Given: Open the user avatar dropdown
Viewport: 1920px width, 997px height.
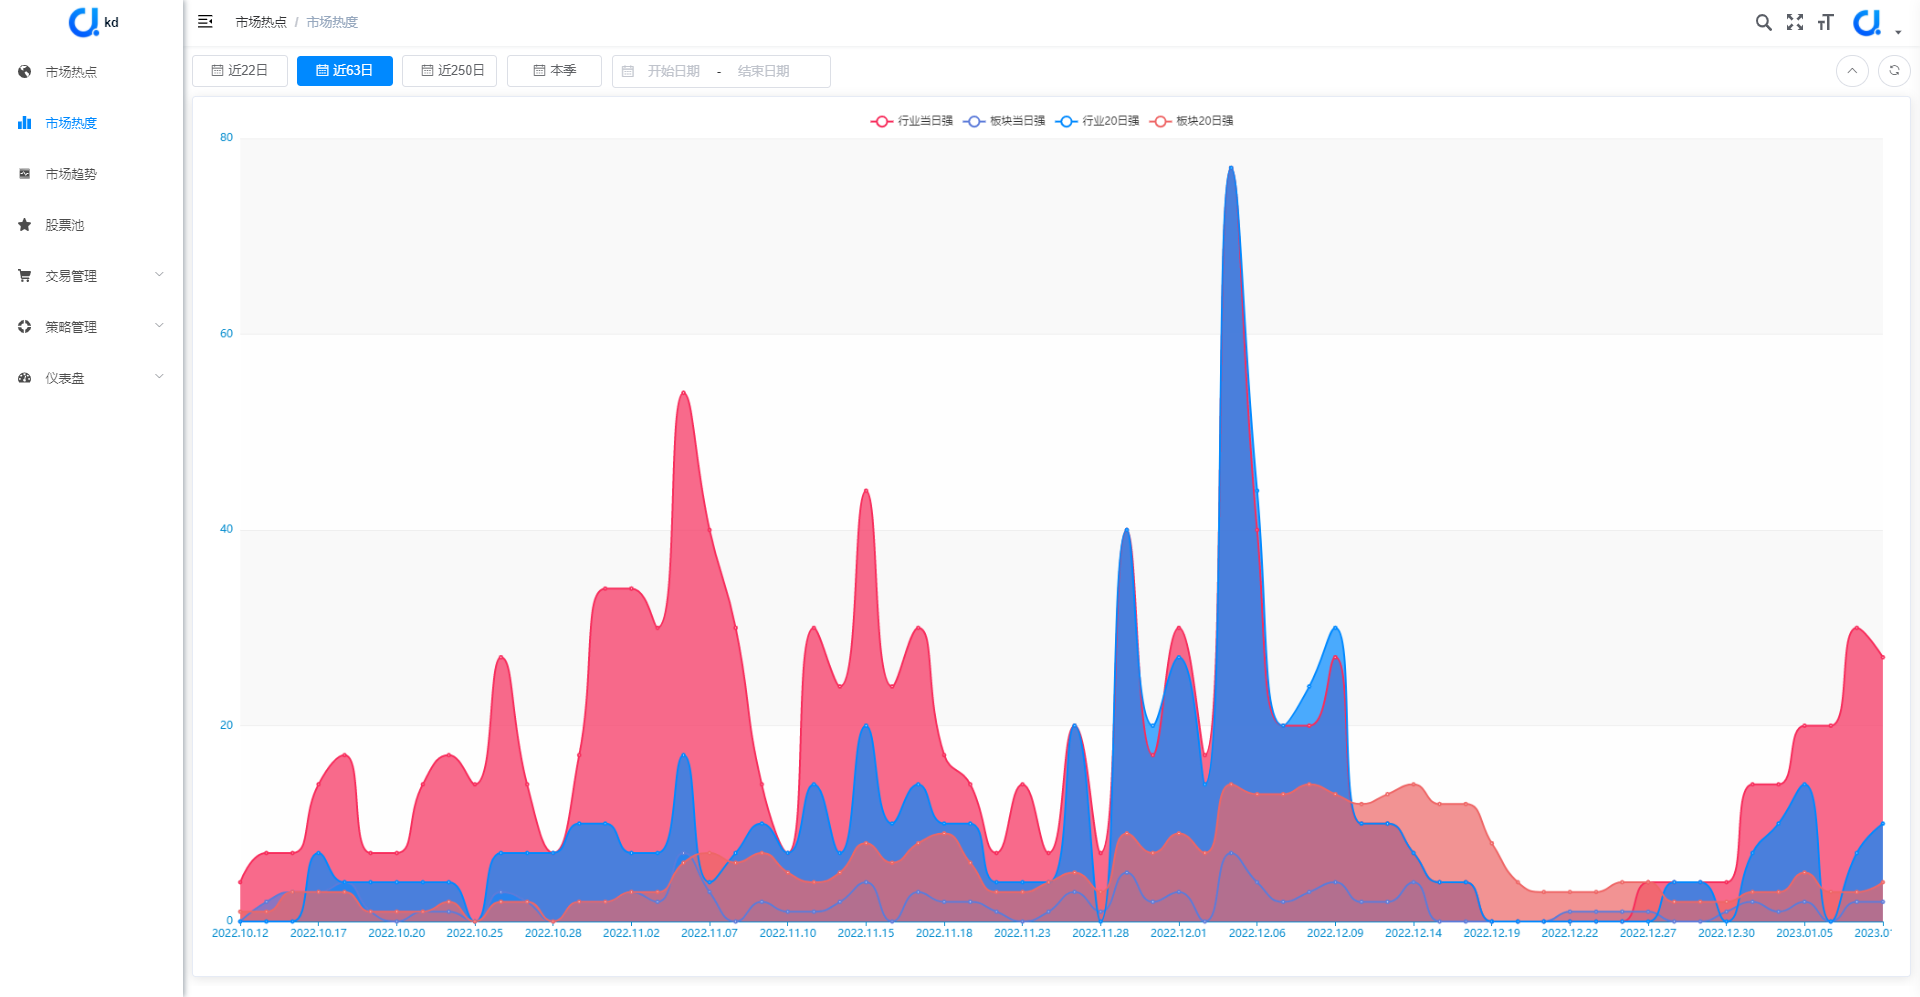Looking at the screenshot, I should (x=1876, y=22).
